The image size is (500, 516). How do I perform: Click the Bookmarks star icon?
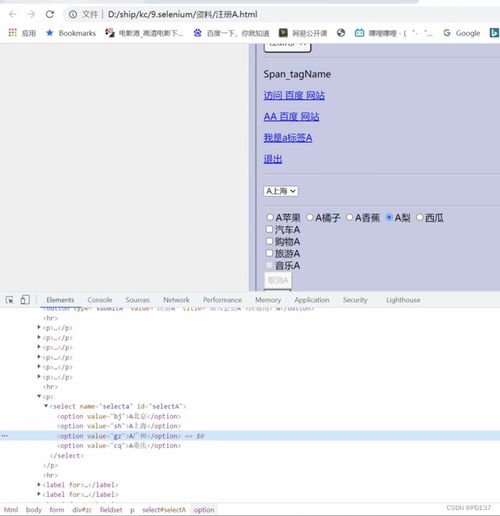tap(50, 33)
